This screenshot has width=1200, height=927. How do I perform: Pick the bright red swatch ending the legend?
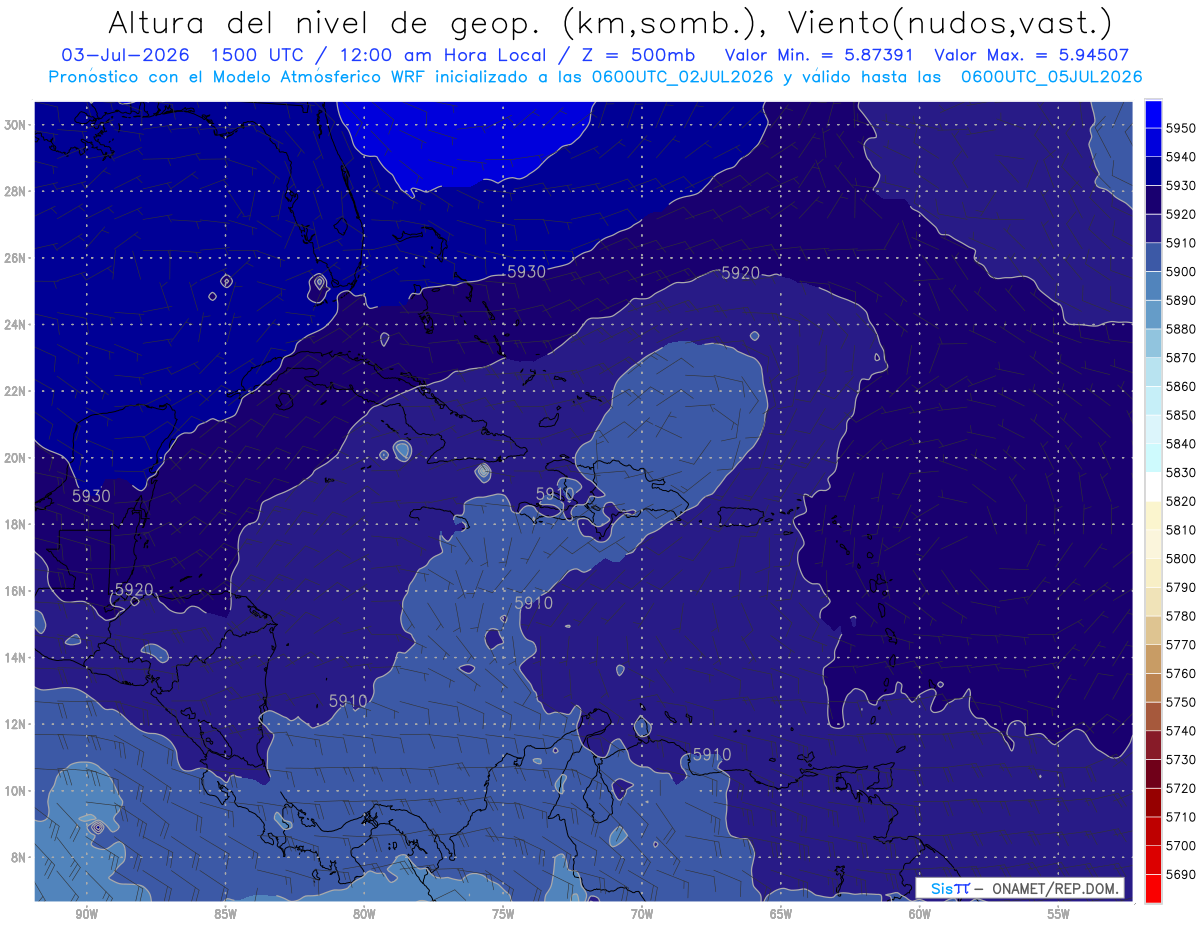coord(1153,888)
